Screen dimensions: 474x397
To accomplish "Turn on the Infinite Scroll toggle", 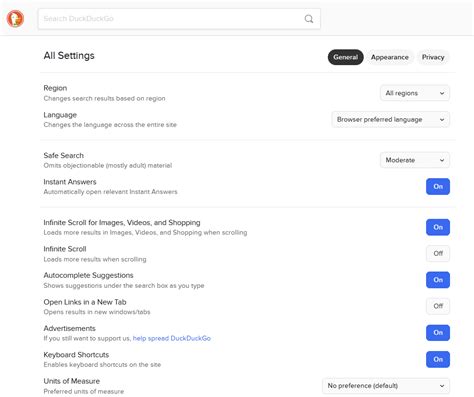I will (438, 253).
